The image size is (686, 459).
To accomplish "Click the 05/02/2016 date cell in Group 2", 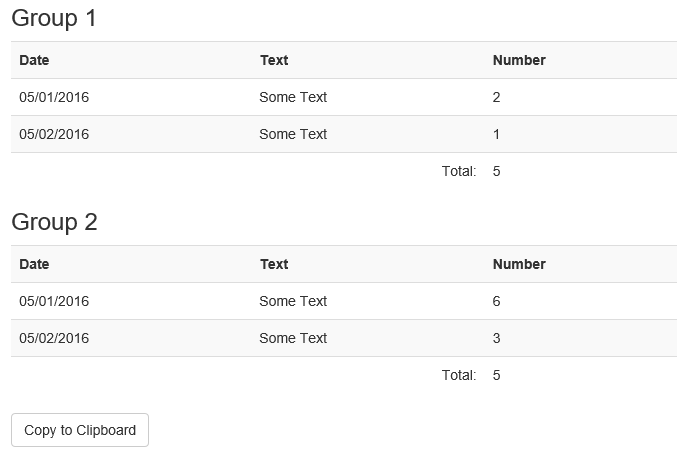I will (54, 338).
